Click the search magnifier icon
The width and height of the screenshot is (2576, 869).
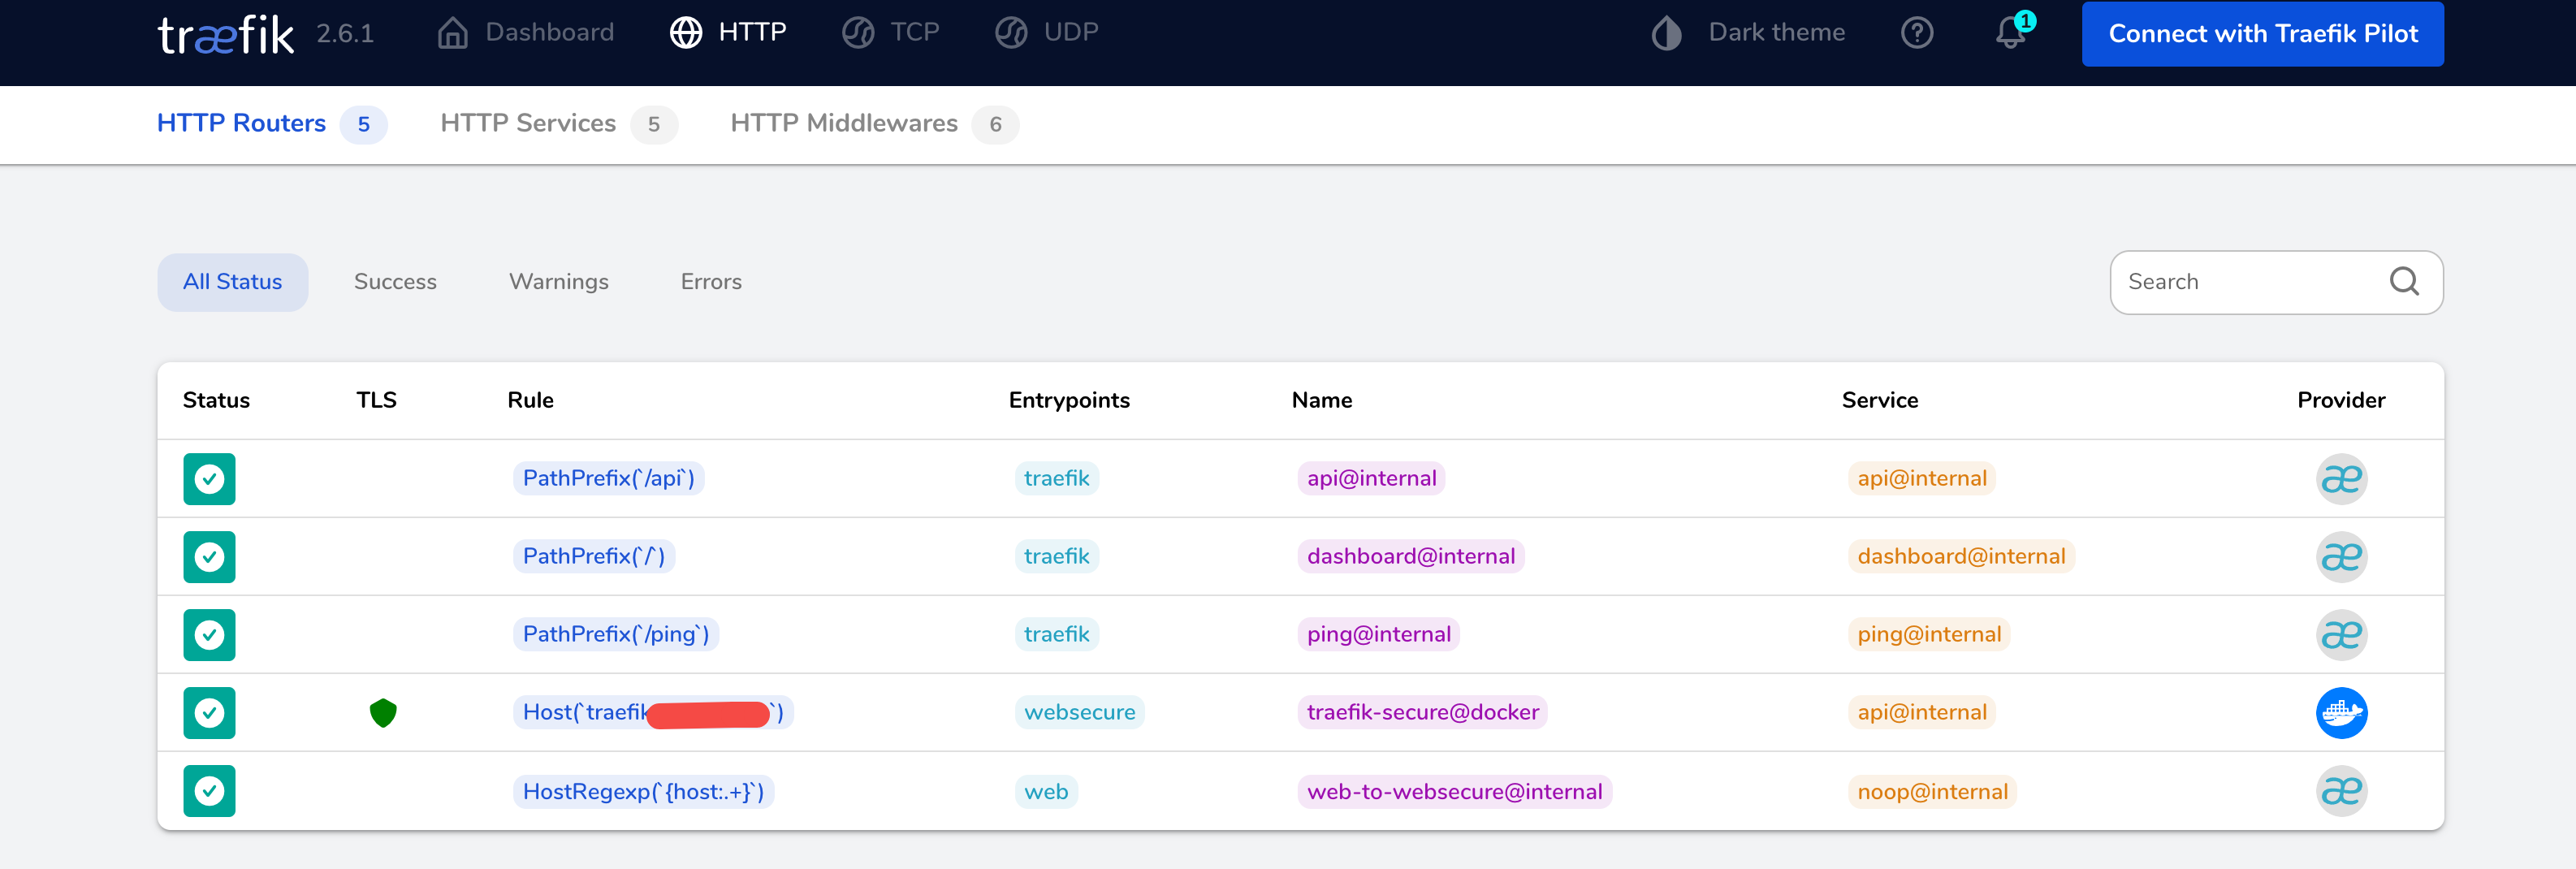pyautogui.click(x=2404, y=281)
